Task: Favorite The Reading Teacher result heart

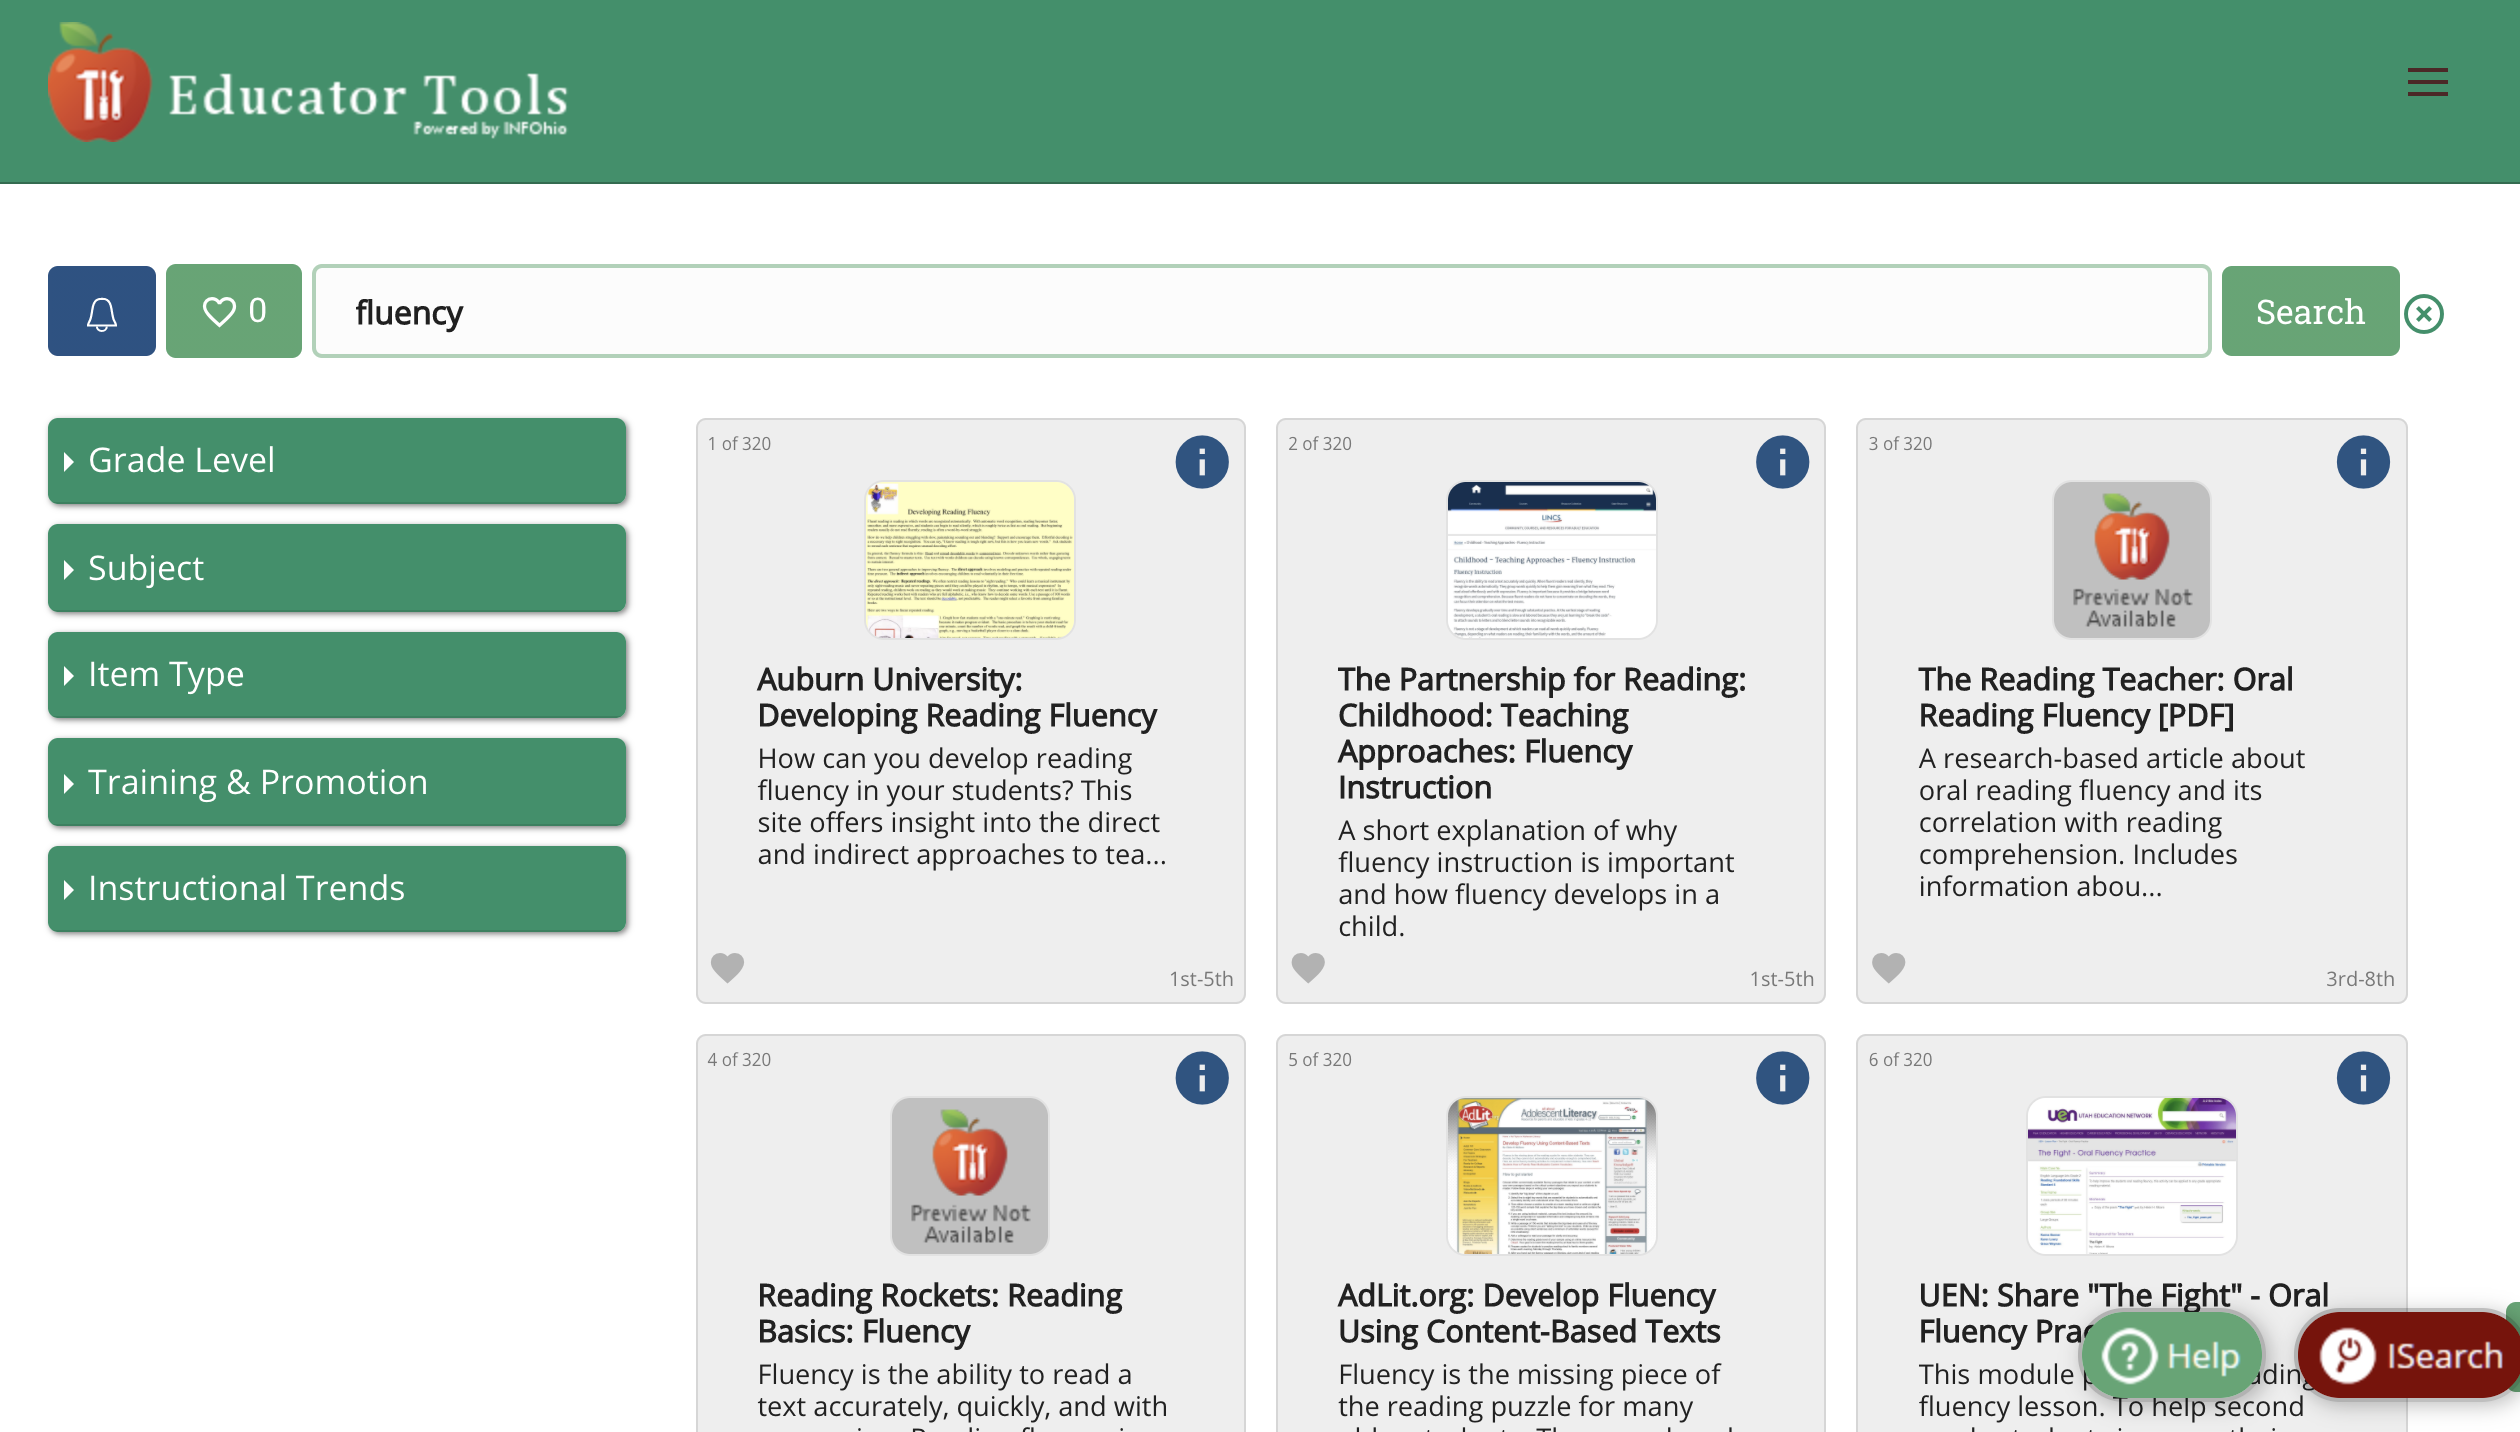Action: 1888,967
